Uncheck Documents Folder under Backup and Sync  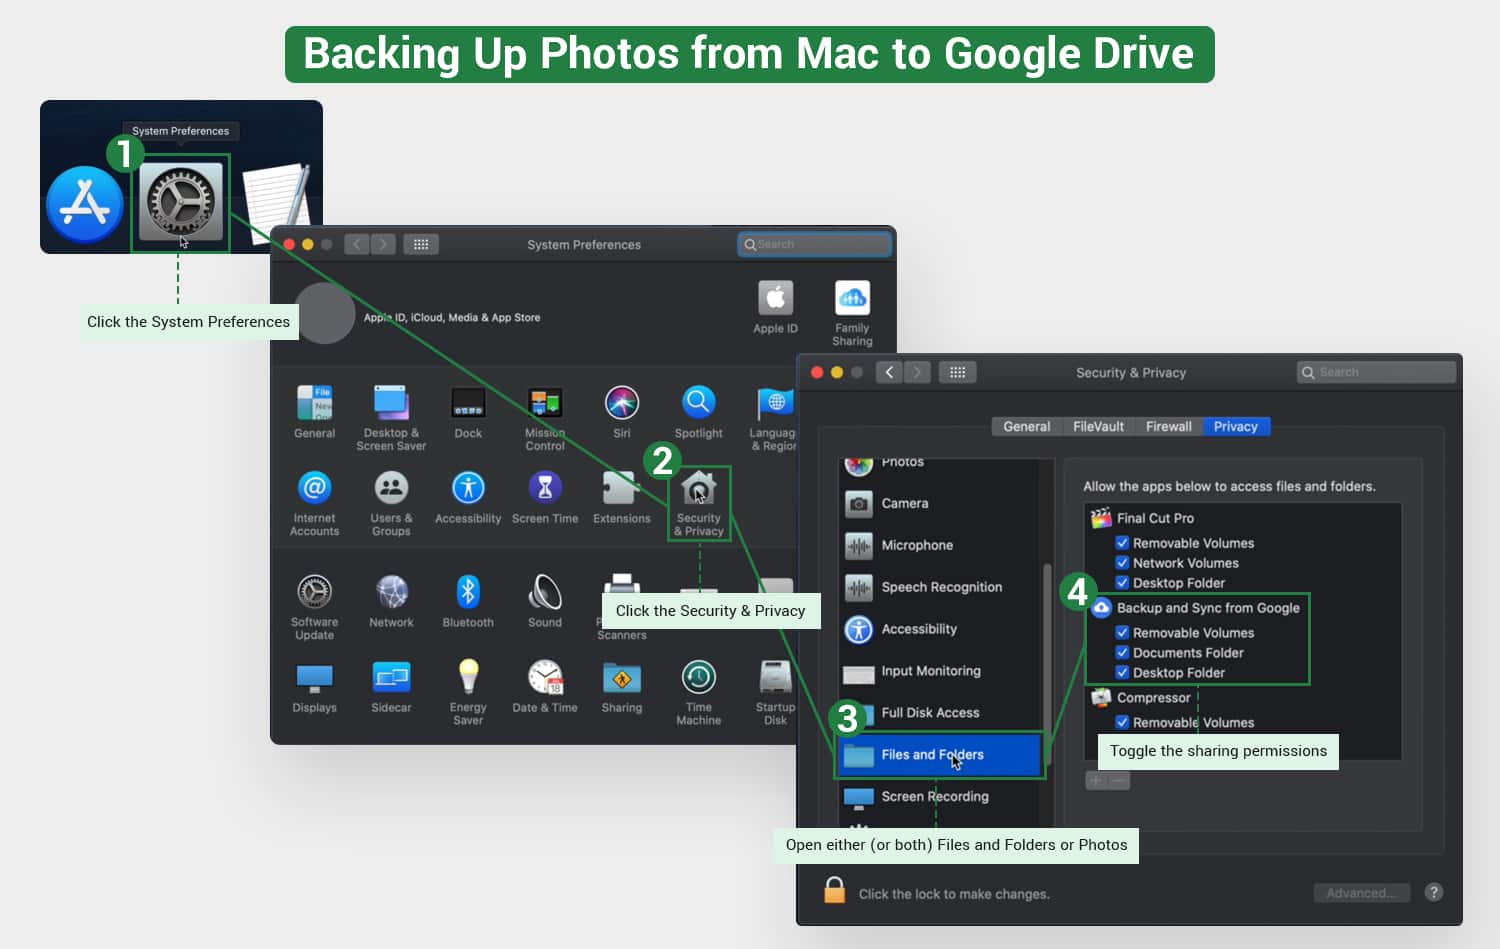1122,652
